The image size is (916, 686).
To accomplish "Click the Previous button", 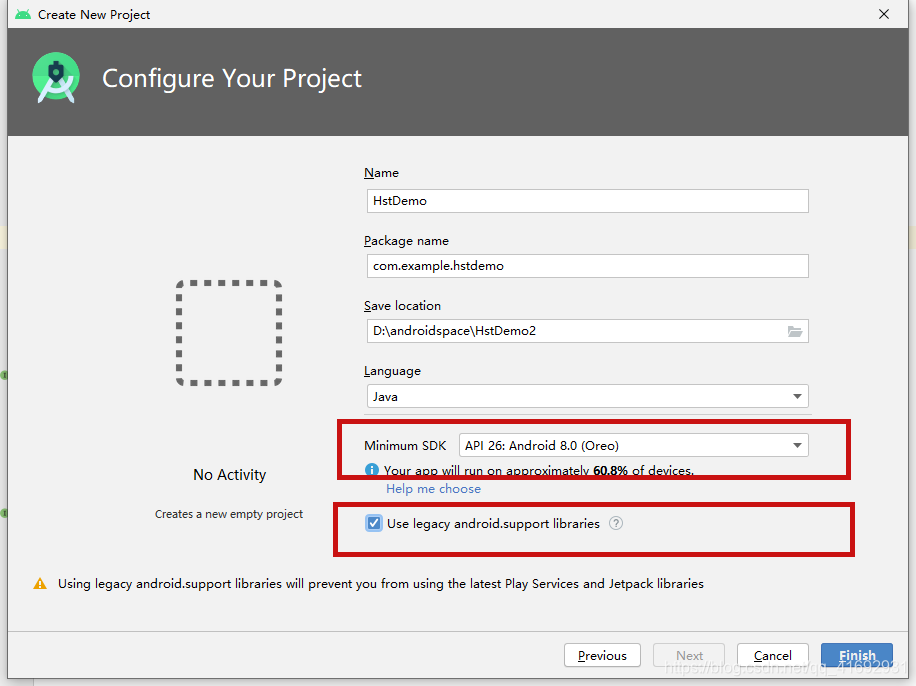I will click(602, 656).
